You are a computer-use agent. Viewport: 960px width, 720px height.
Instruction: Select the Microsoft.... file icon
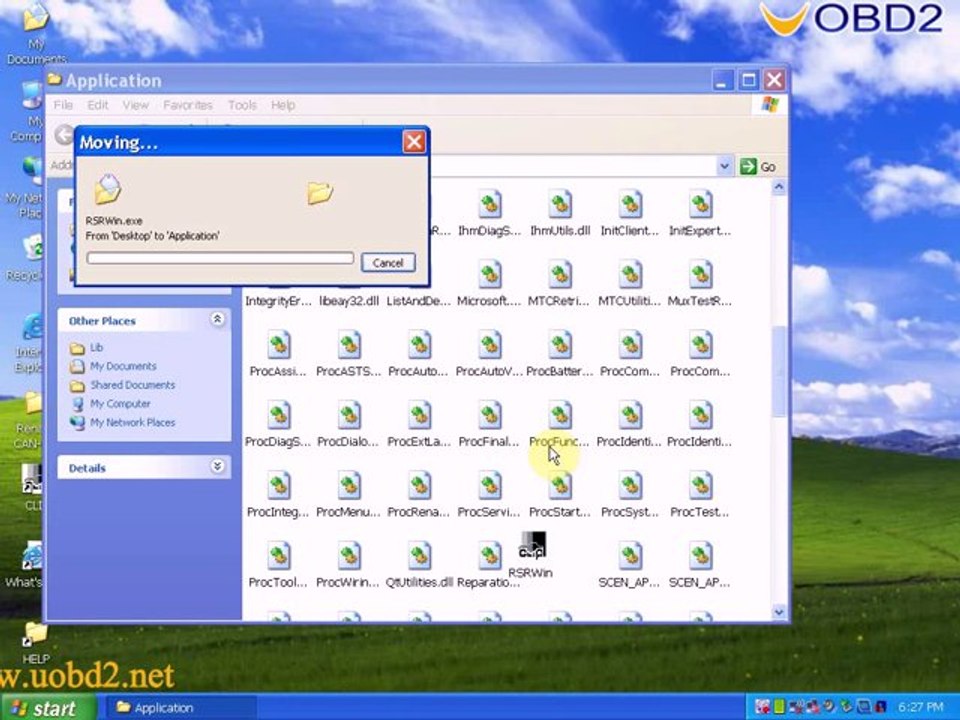click(x=490, y=275)
